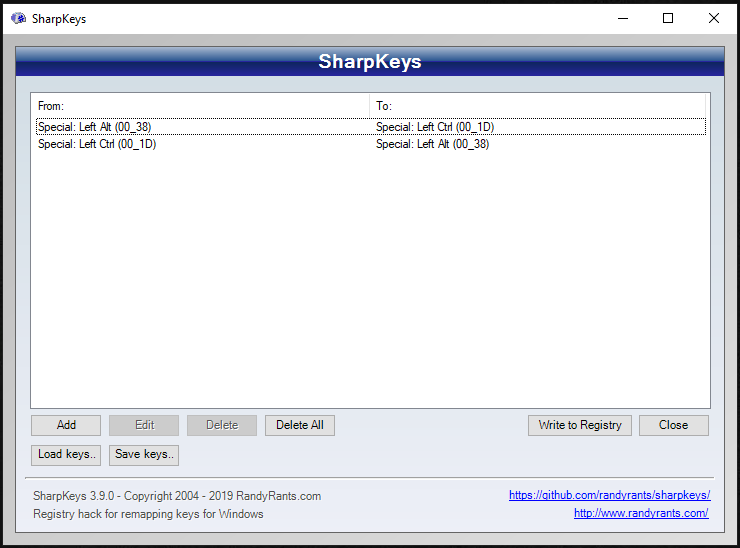Open the GitHub sharpkeys repository link
The height and width of the screenshot is (548, 740).
(609, 495)
